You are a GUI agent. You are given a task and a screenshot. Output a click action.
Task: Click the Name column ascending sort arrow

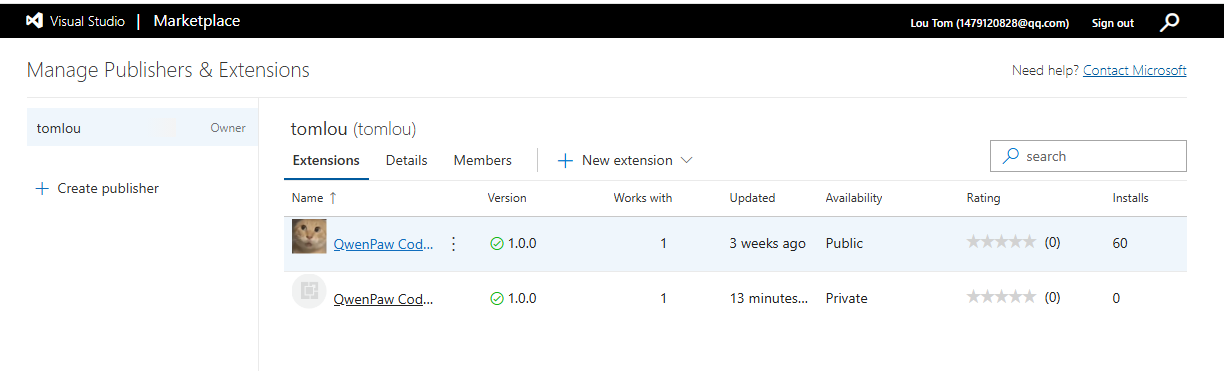[x=333, y=198]
